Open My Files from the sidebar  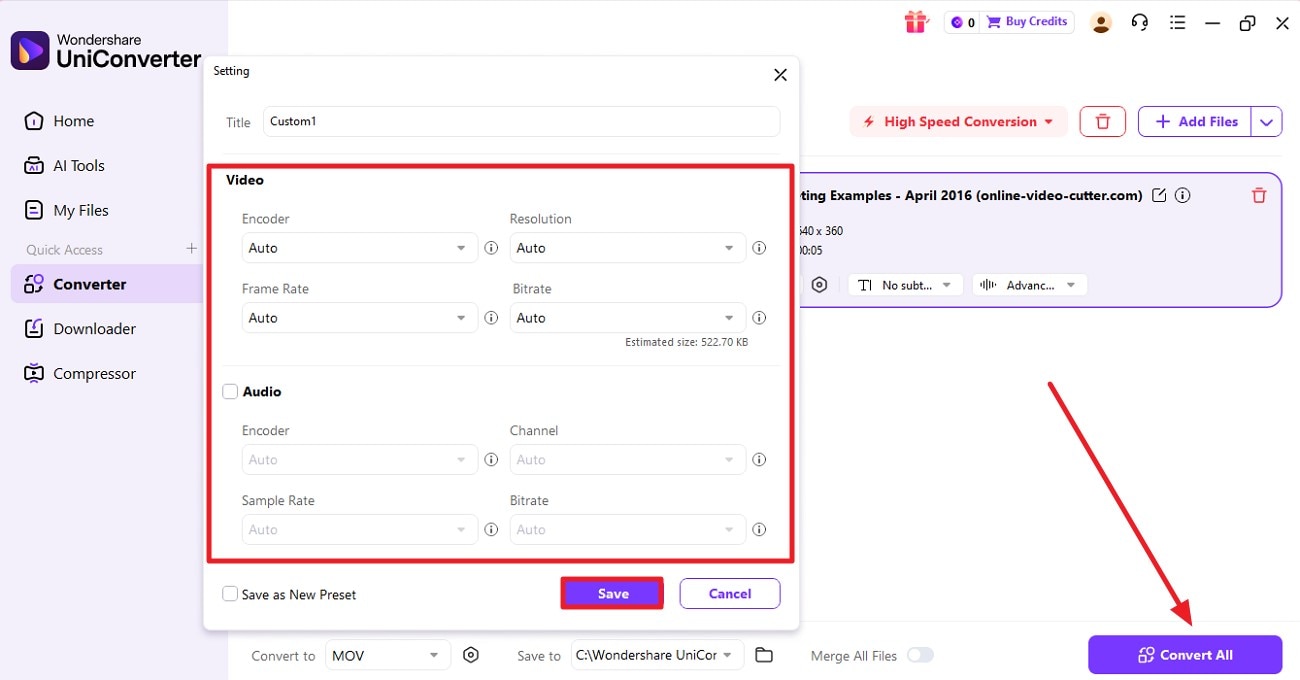78,210
